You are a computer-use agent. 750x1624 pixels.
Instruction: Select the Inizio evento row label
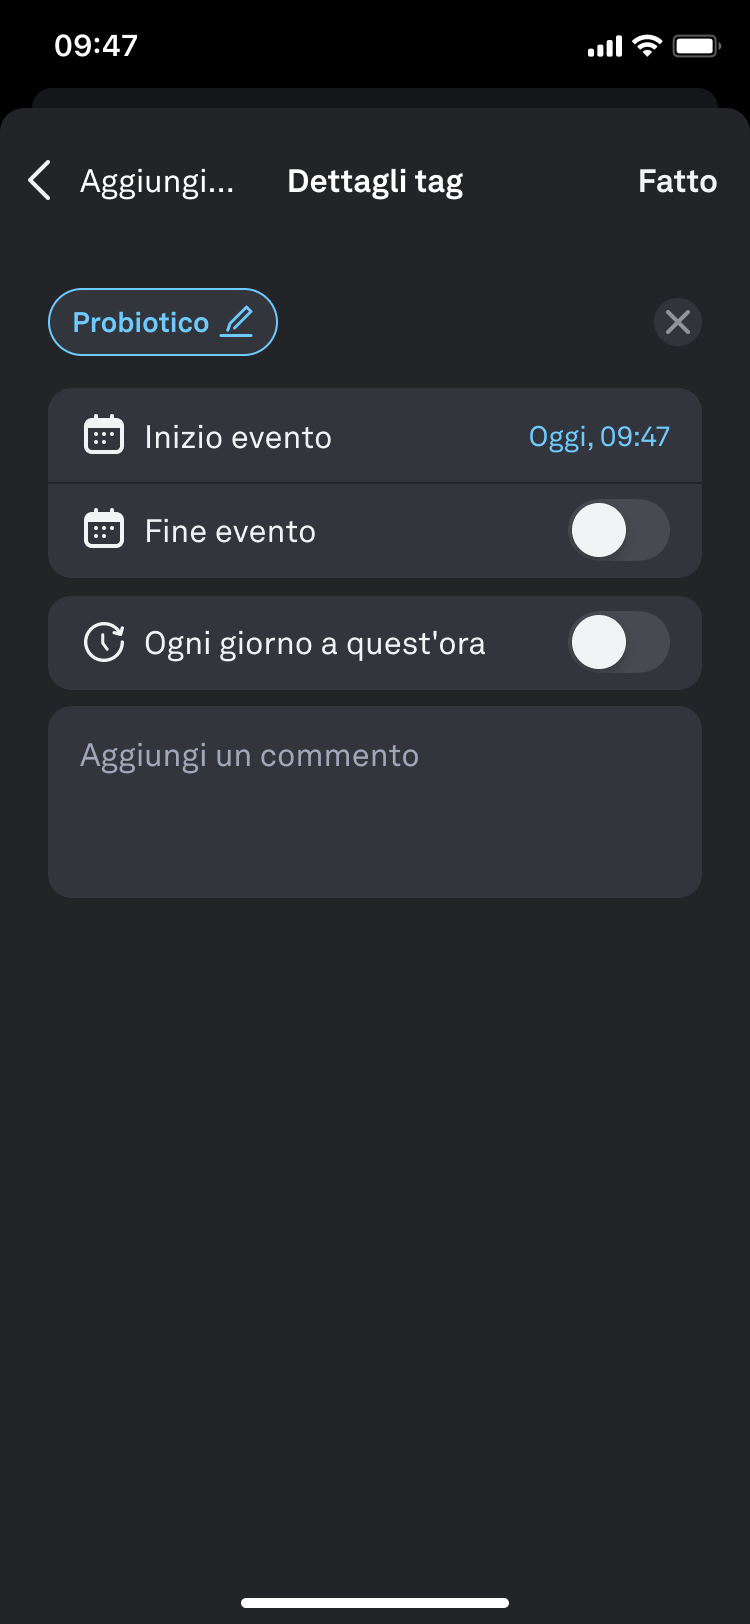(238, 437)
